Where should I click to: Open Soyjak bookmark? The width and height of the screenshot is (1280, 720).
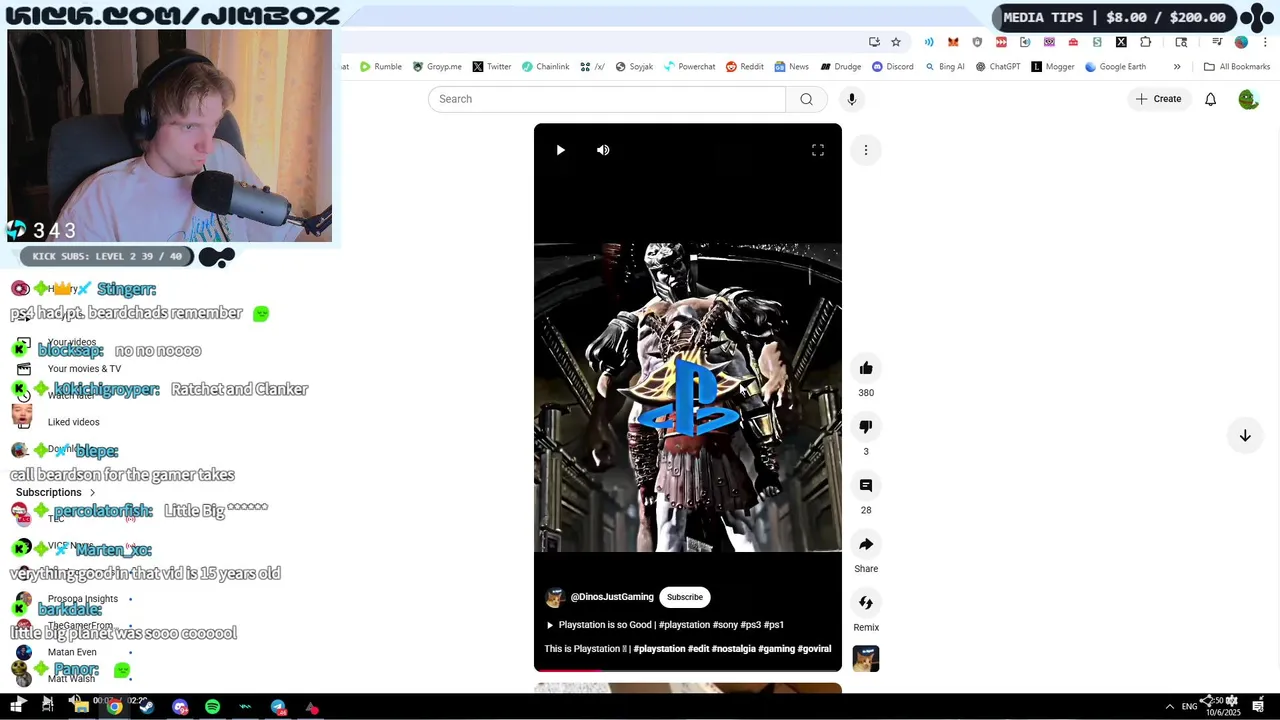pyautogui.click(x=634, y=67)
